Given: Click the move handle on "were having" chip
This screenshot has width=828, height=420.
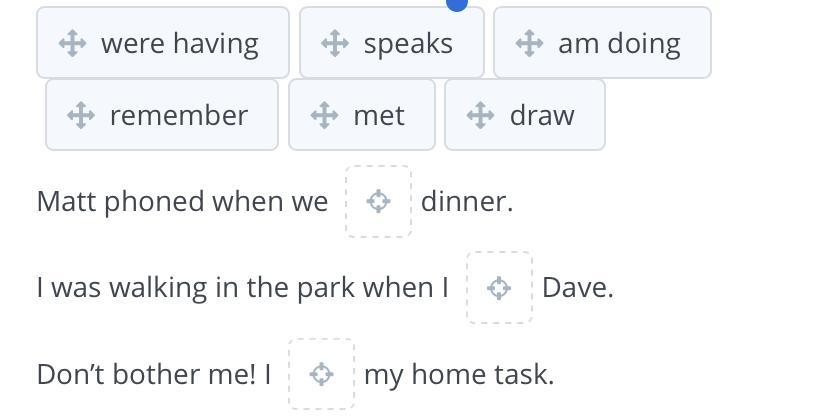Looking at the screenshot, I should click(x=71, y=43).
